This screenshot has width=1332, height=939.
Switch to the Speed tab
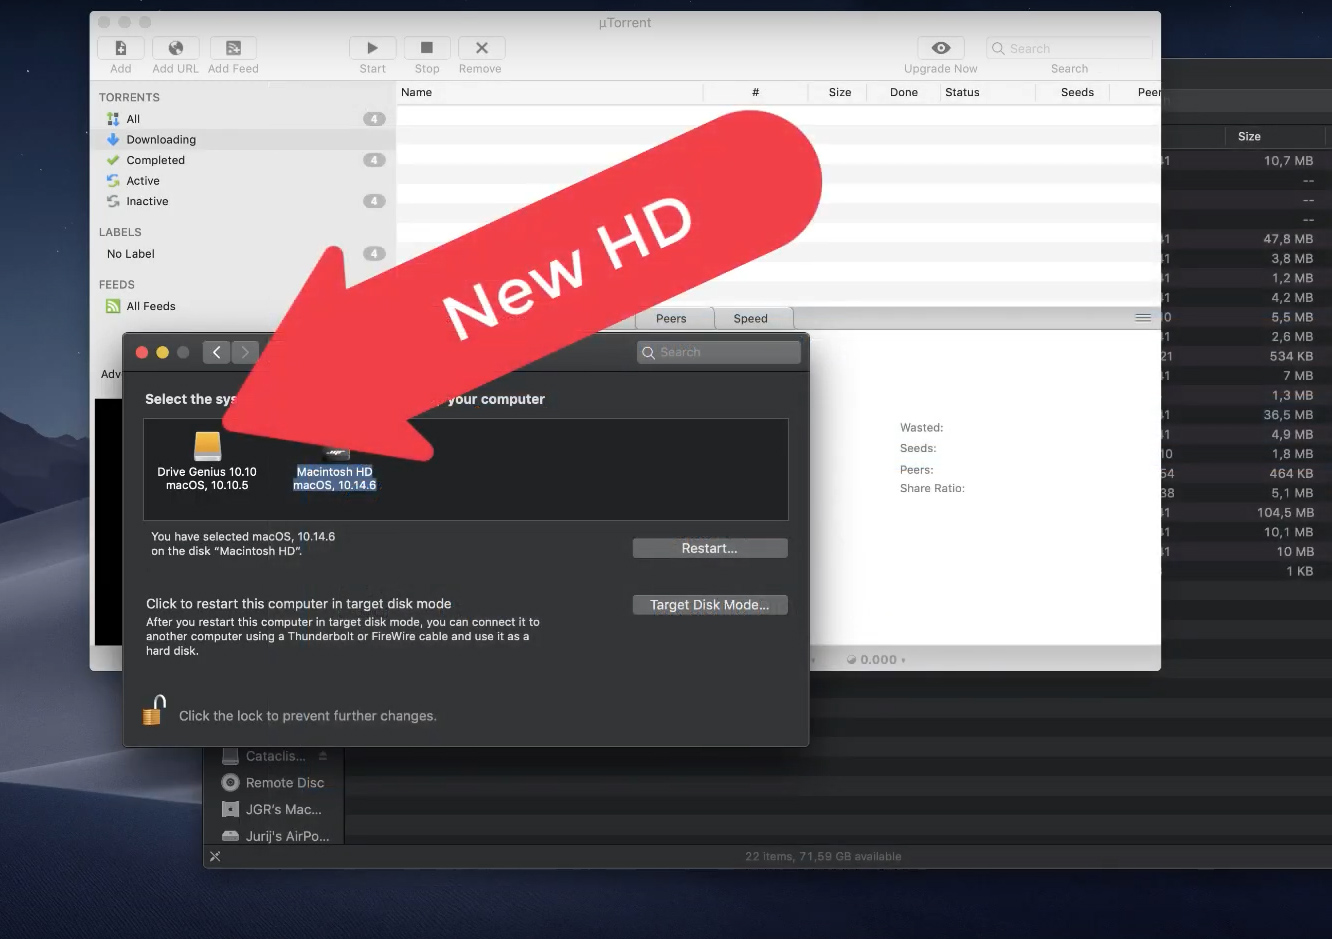(x=750, y=319)
